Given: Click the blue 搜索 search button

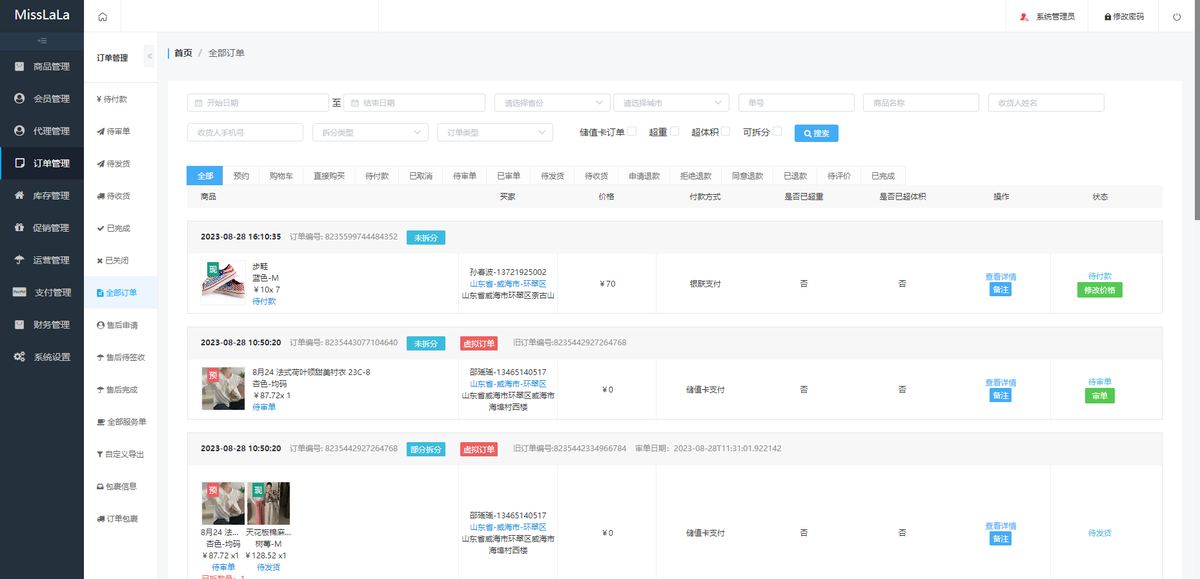Looking at the screenshot, I should point(816,132).
